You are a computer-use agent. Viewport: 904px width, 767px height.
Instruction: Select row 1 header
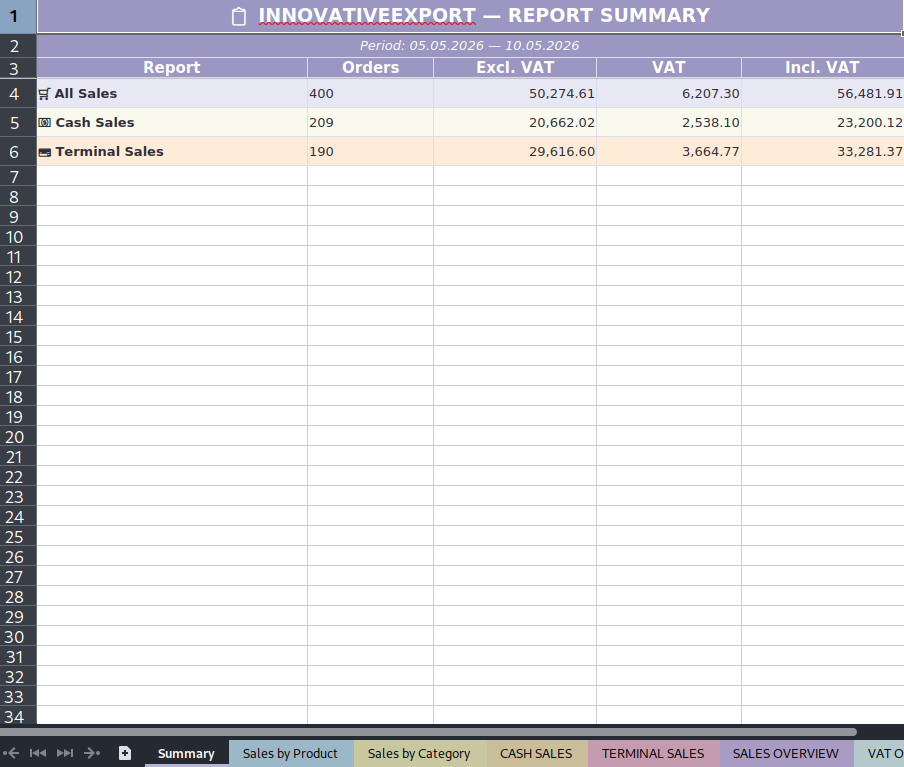click(x=18, y=16)
